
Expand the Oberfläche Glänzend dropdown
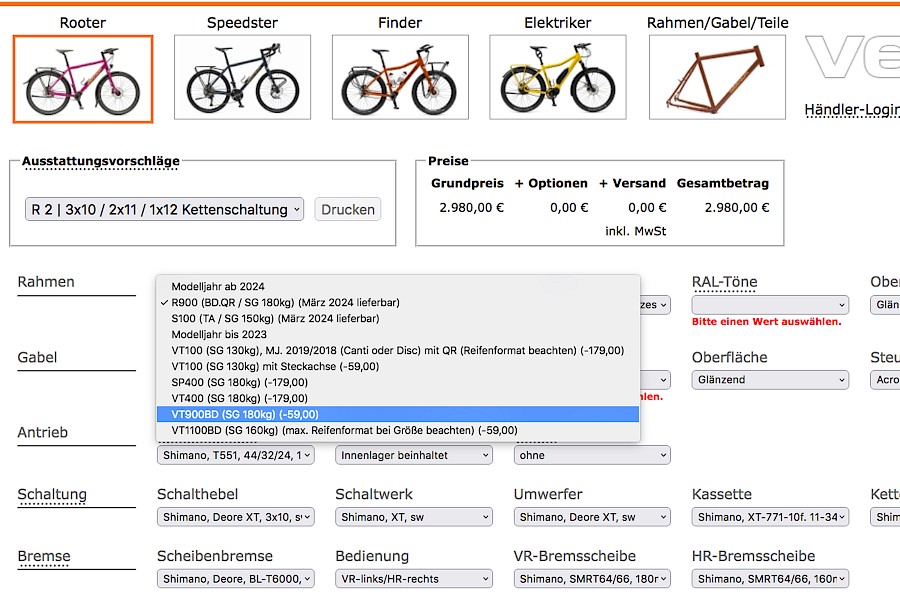(769, 380)
